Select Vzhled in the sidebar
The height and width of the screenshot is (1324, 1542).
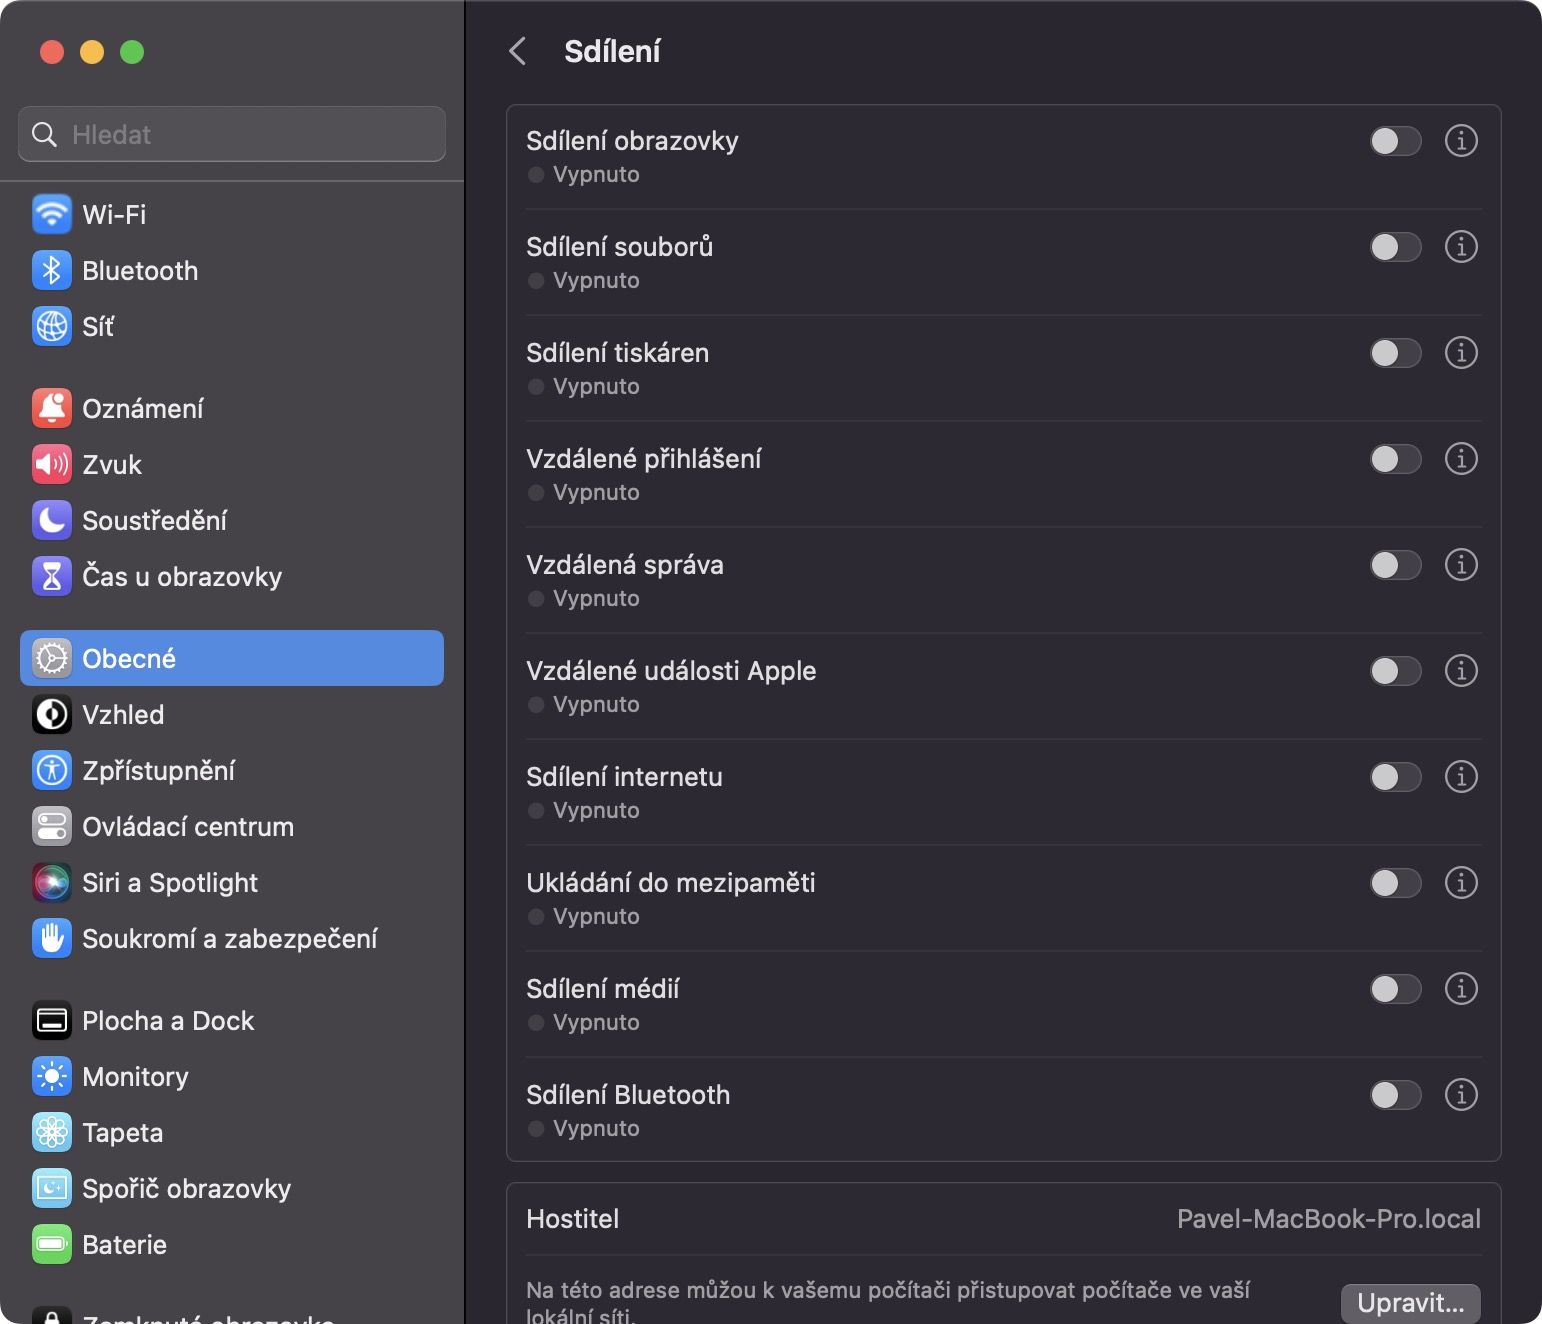123,714
